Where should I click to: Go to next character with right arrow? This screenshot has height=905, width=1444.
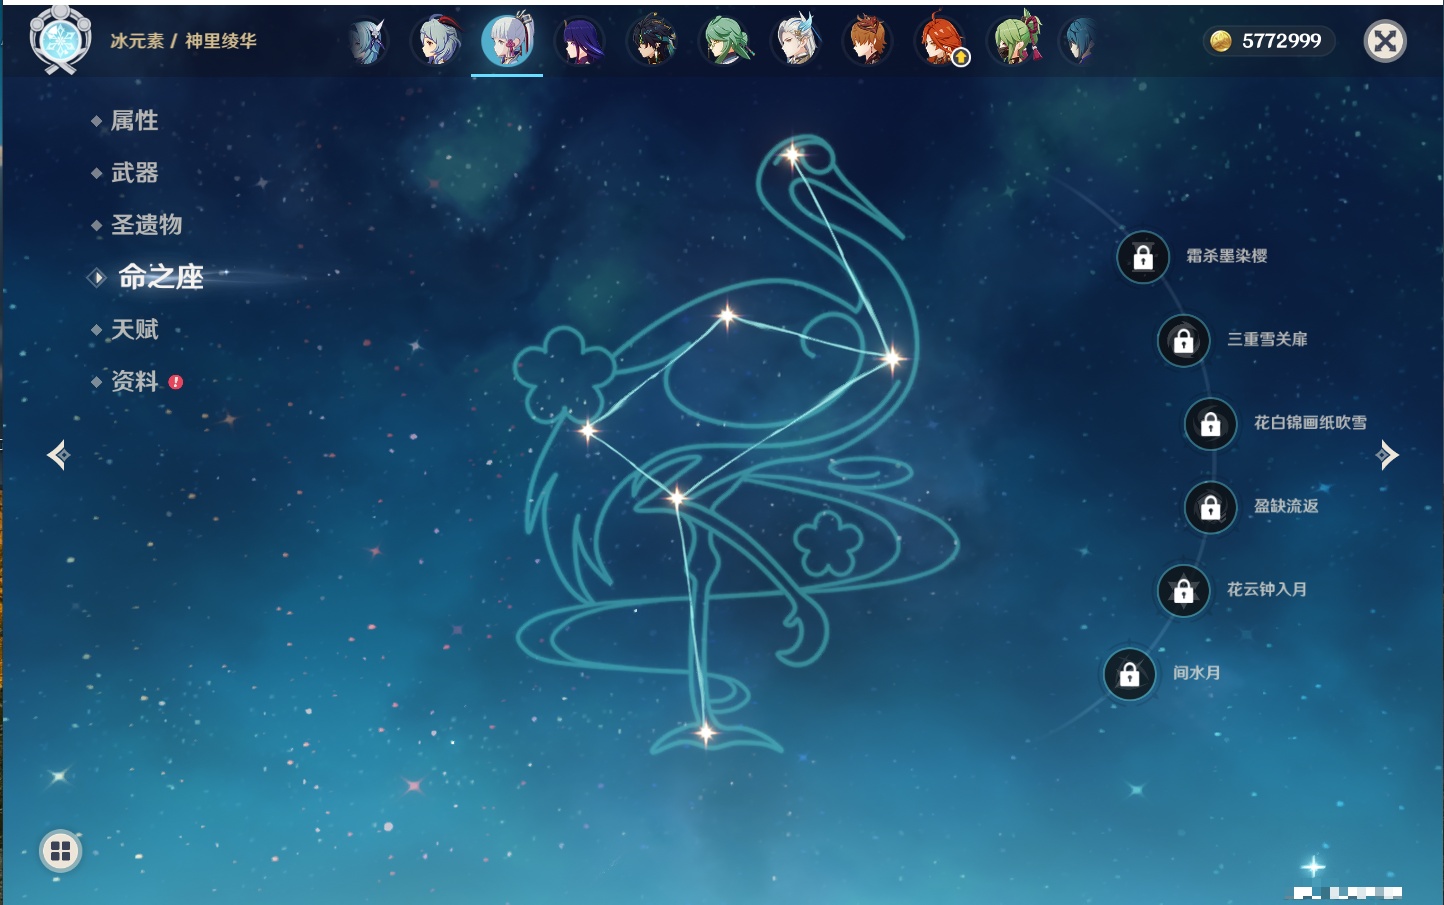point(1387,455)
